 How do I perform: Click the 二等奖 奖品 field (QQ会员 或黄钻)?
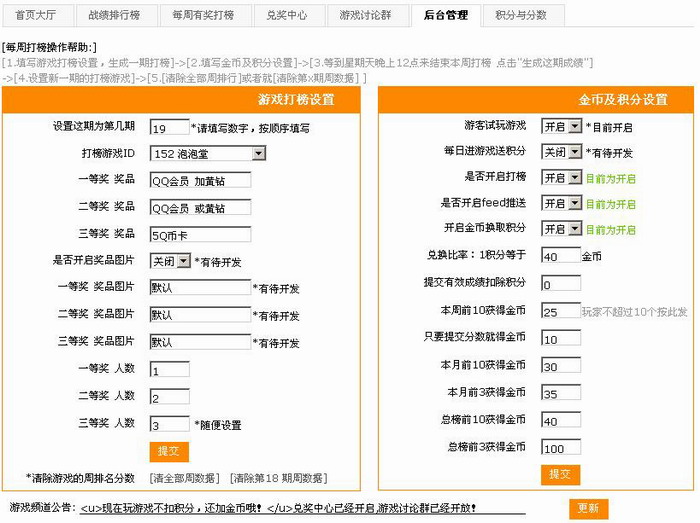pyautogui.click(x=200, y=207)
